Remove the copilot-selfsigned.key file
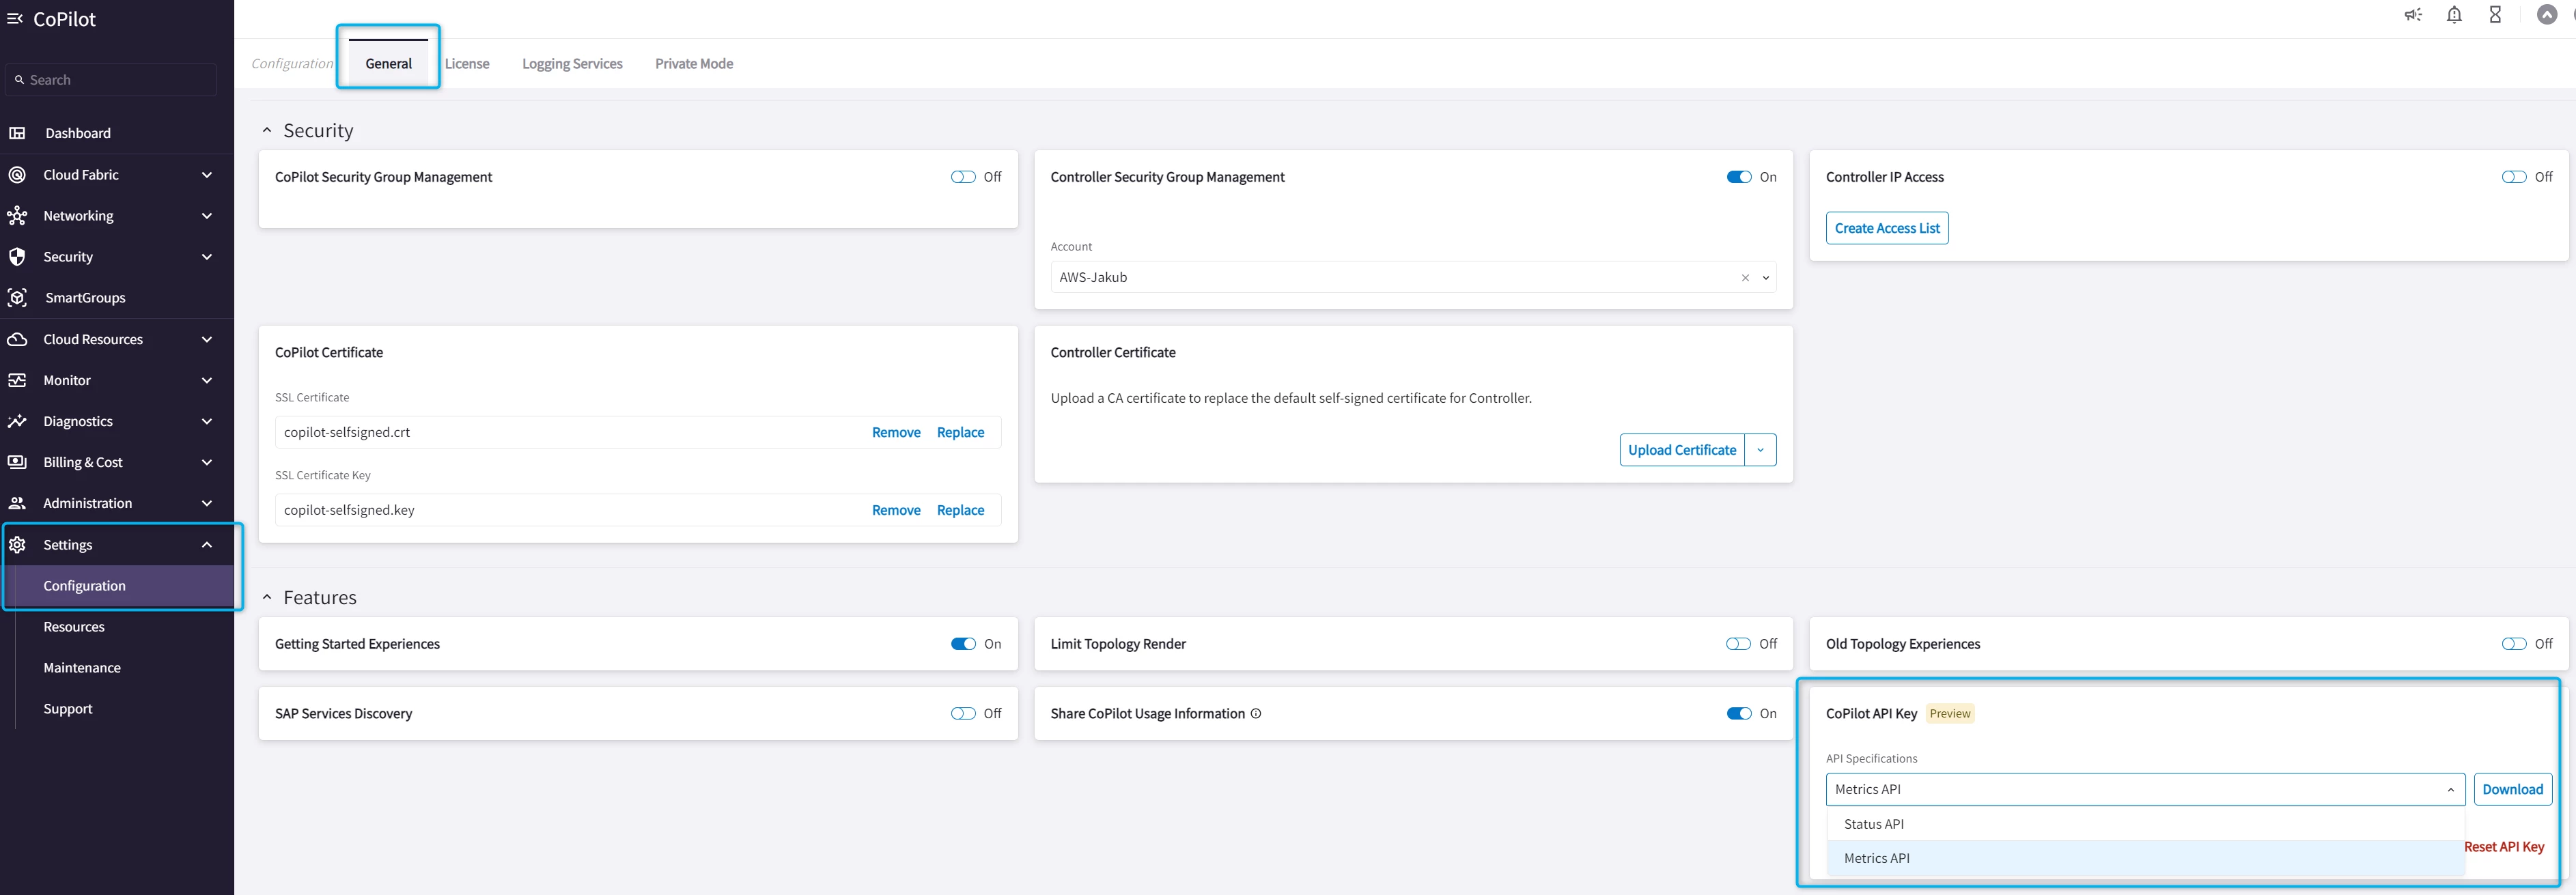The height and width of the screenshot is (895, 2576). click(896, 510)
